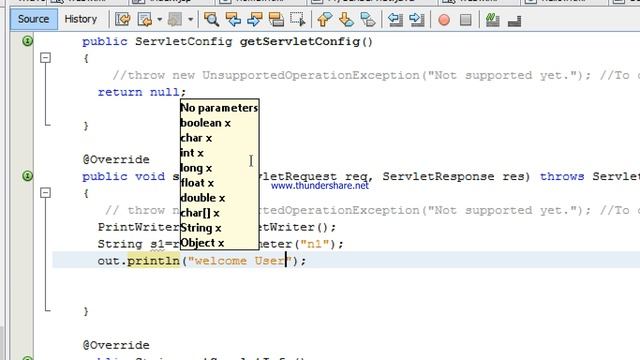This screenshot has height=360, width=640.
Task: Click the getServletConfig() method name
Action: pyautogui.click(x=306, y=42)
